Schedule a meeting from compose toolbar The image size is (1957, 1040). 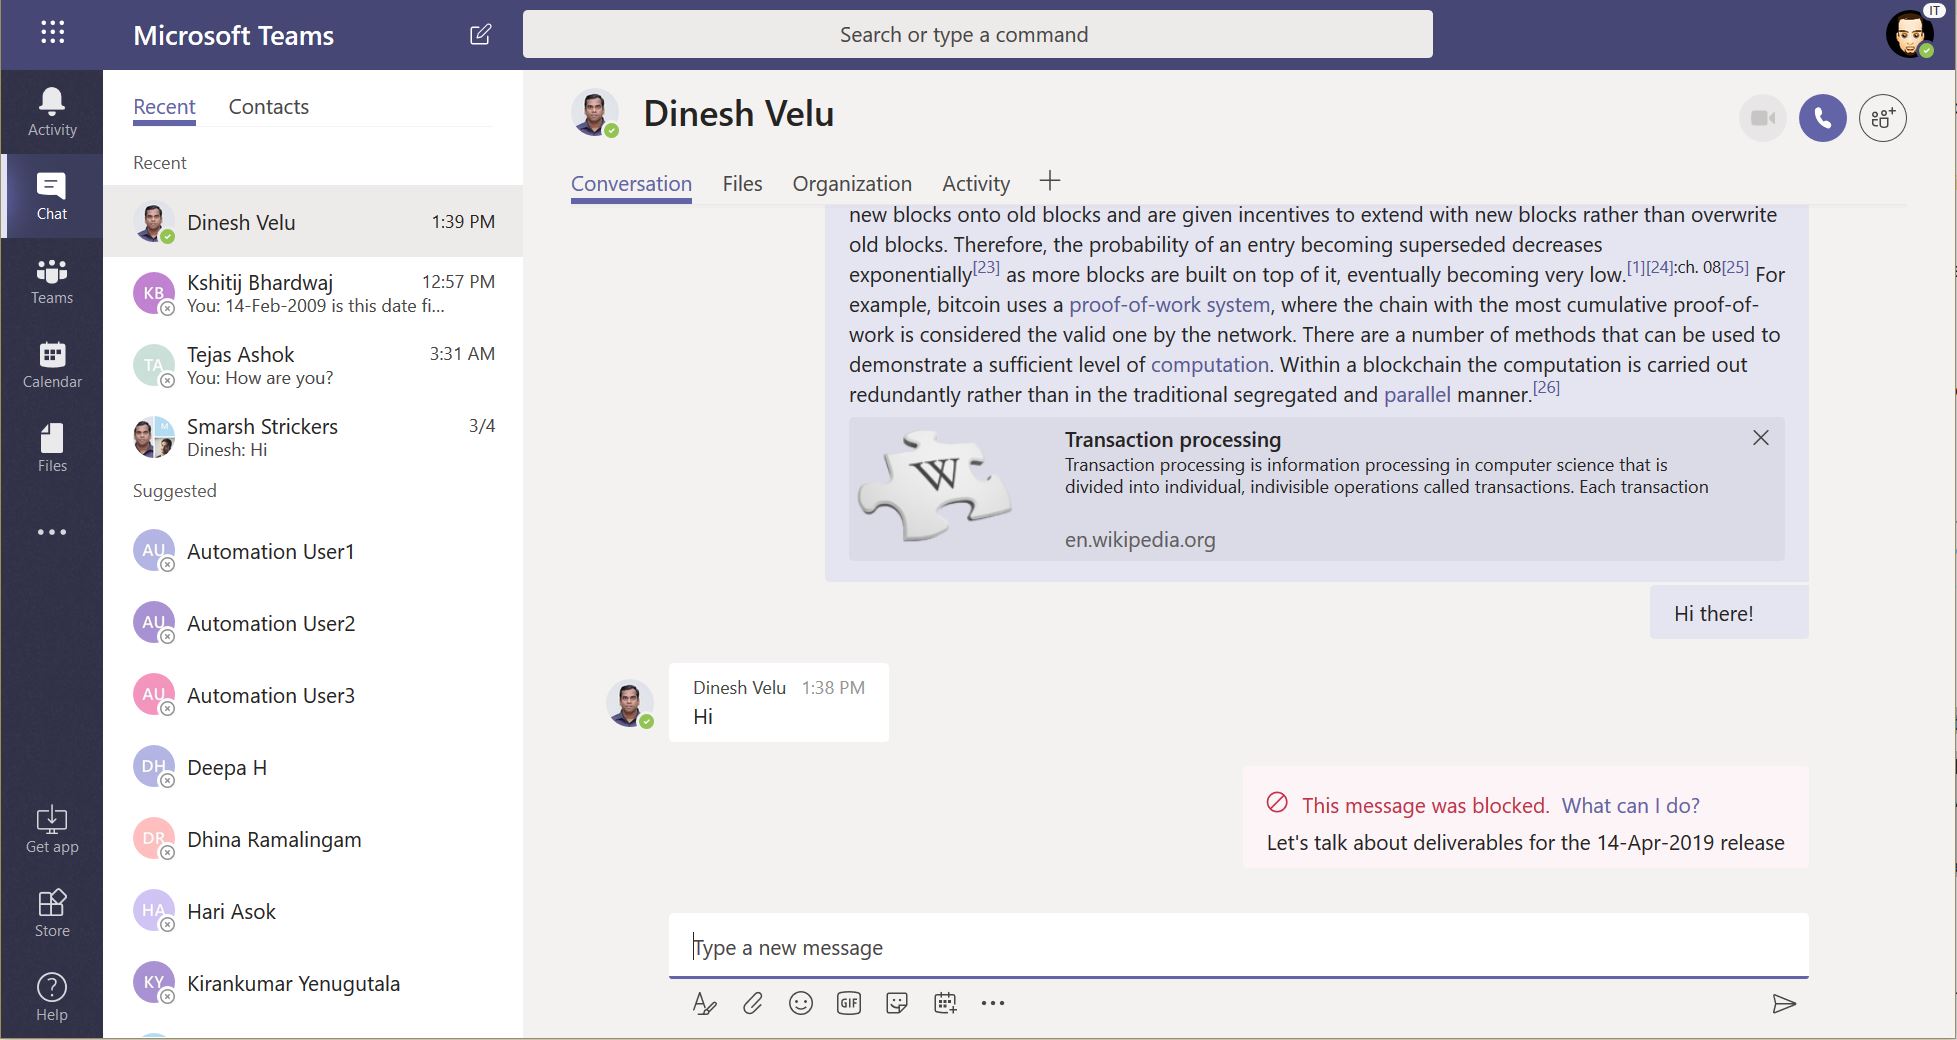point(945,1003)
